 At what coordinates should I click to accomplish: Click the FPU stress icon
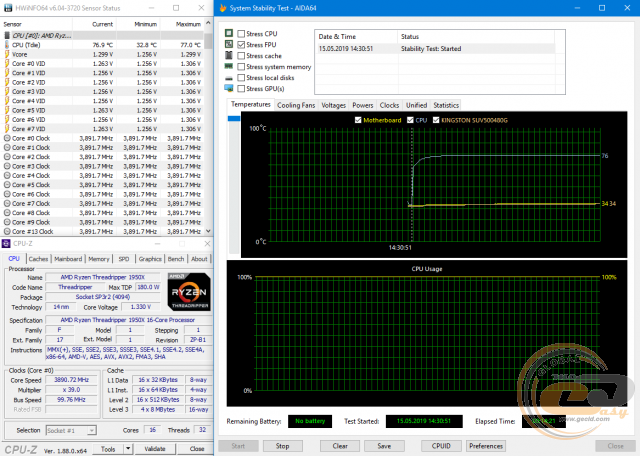pyautogui.click(x=229, y=44)
